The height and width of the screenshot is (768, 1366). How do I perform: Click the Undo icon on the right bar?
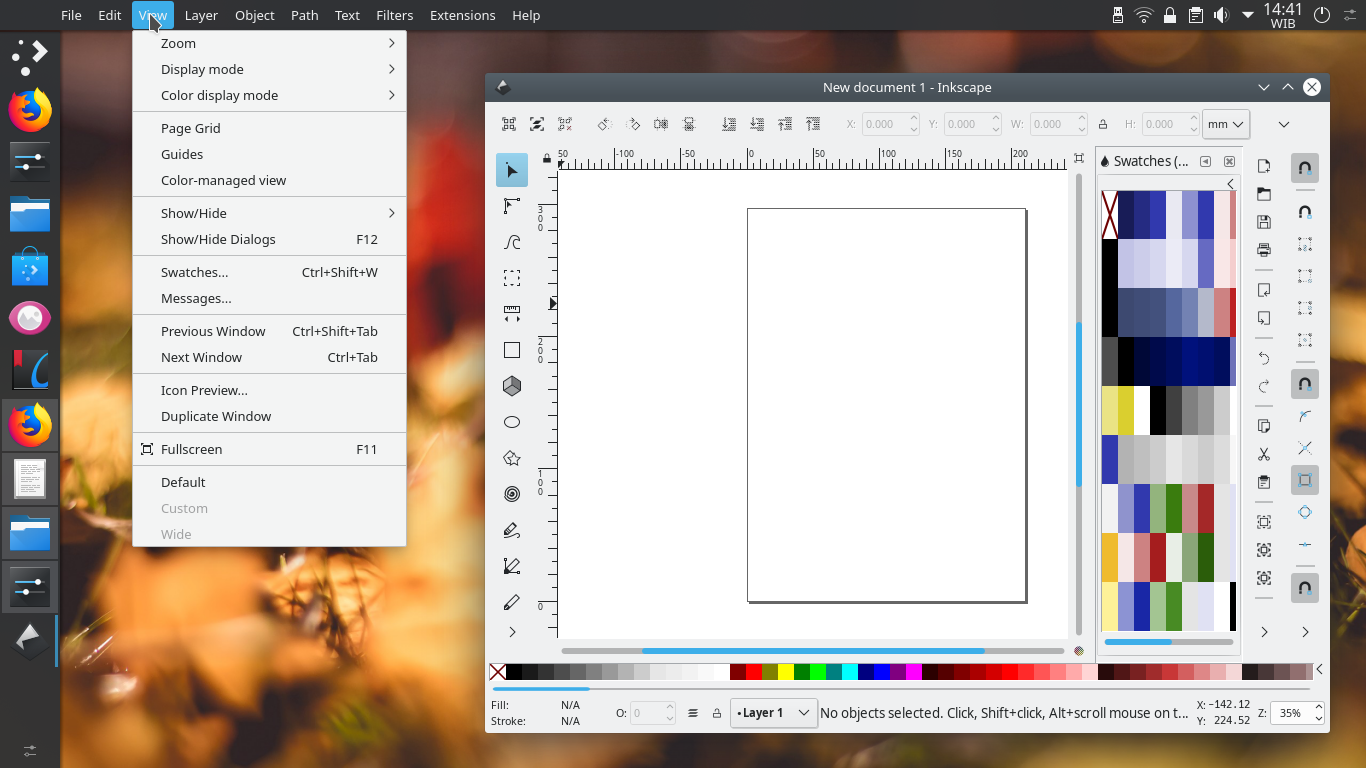click(x=1263, y=358)
